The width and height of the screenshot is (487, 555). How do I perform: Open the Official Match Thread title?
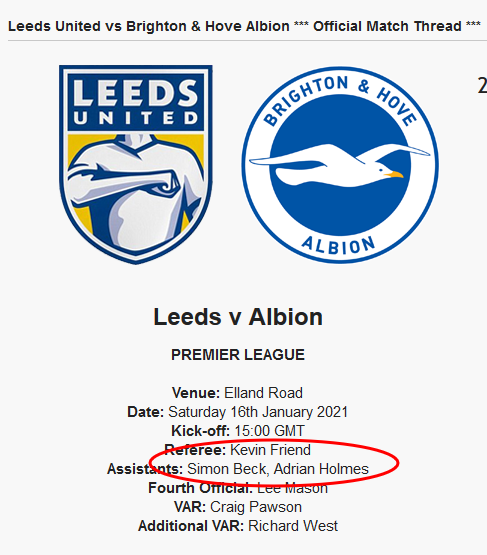click(x=244, y=26)
